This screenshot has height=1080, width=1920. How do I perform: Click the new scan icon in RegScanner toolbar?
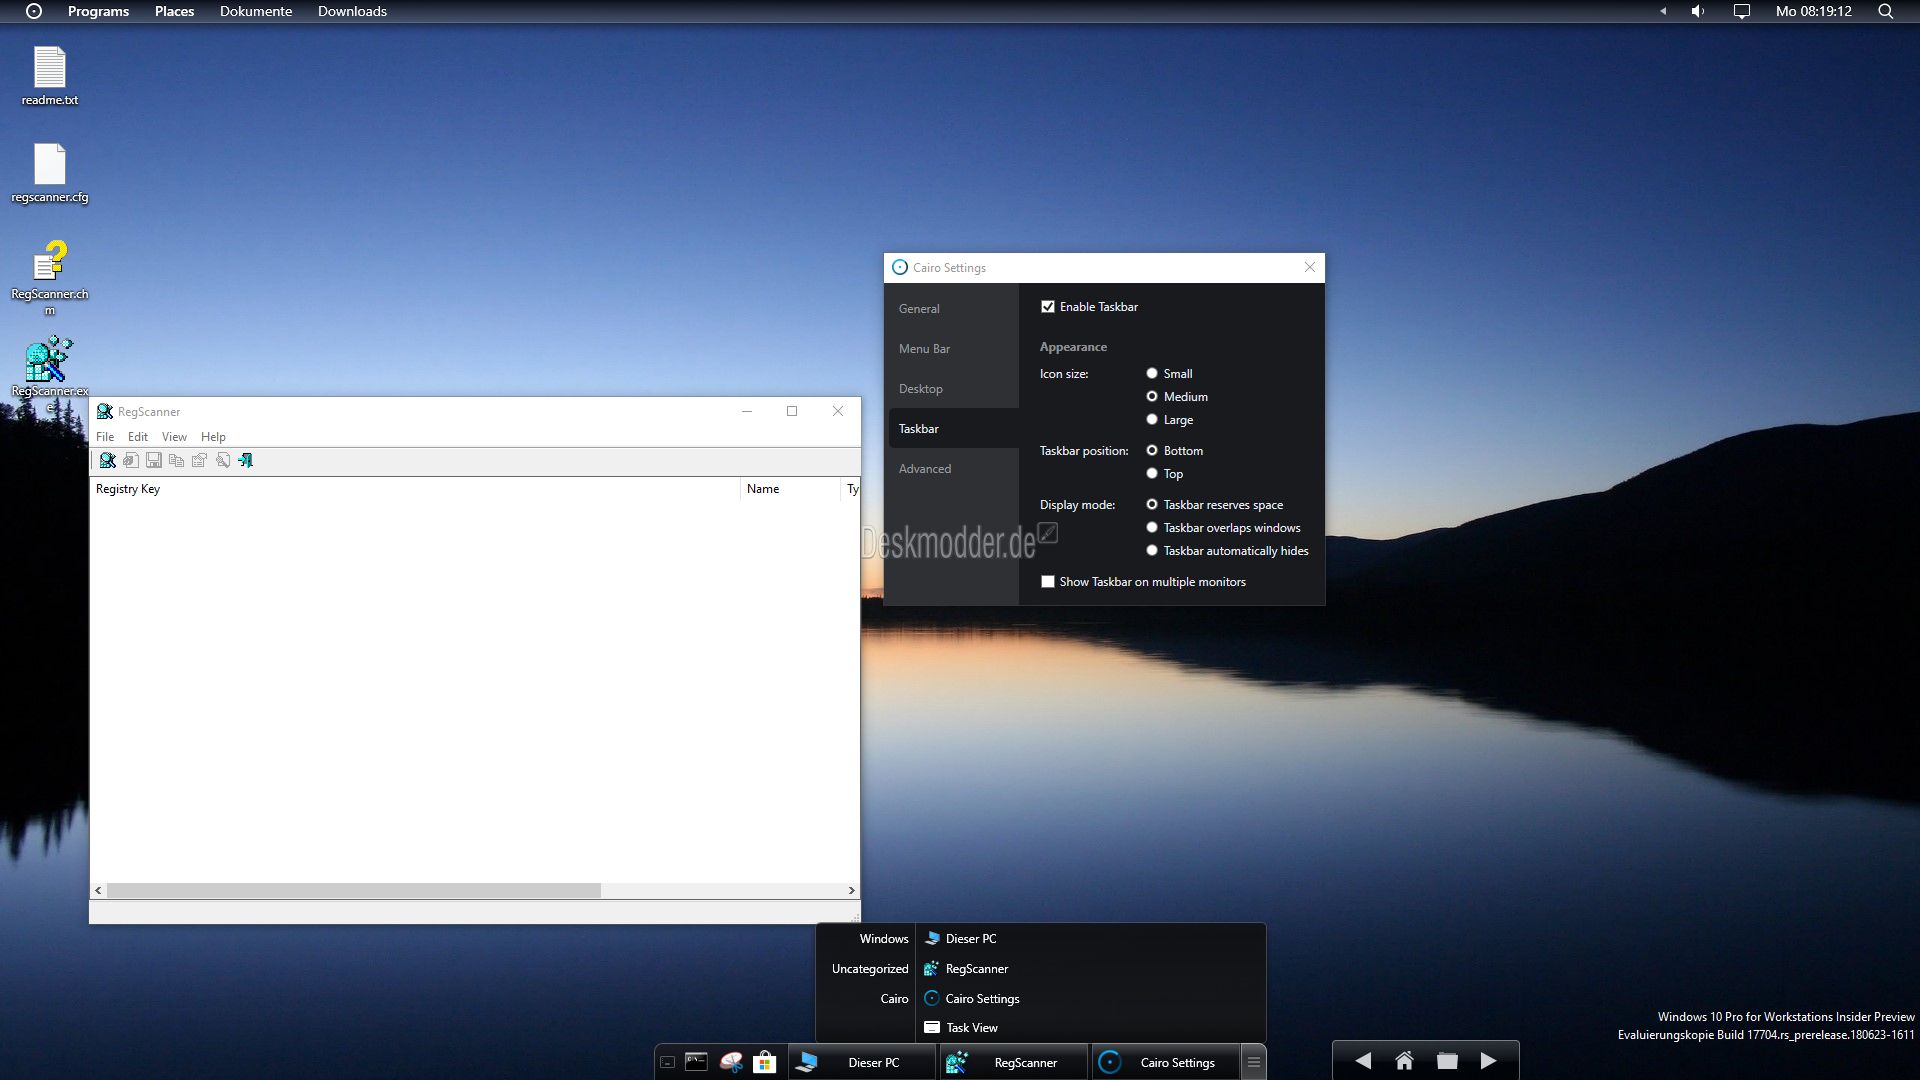click(107, 460)
